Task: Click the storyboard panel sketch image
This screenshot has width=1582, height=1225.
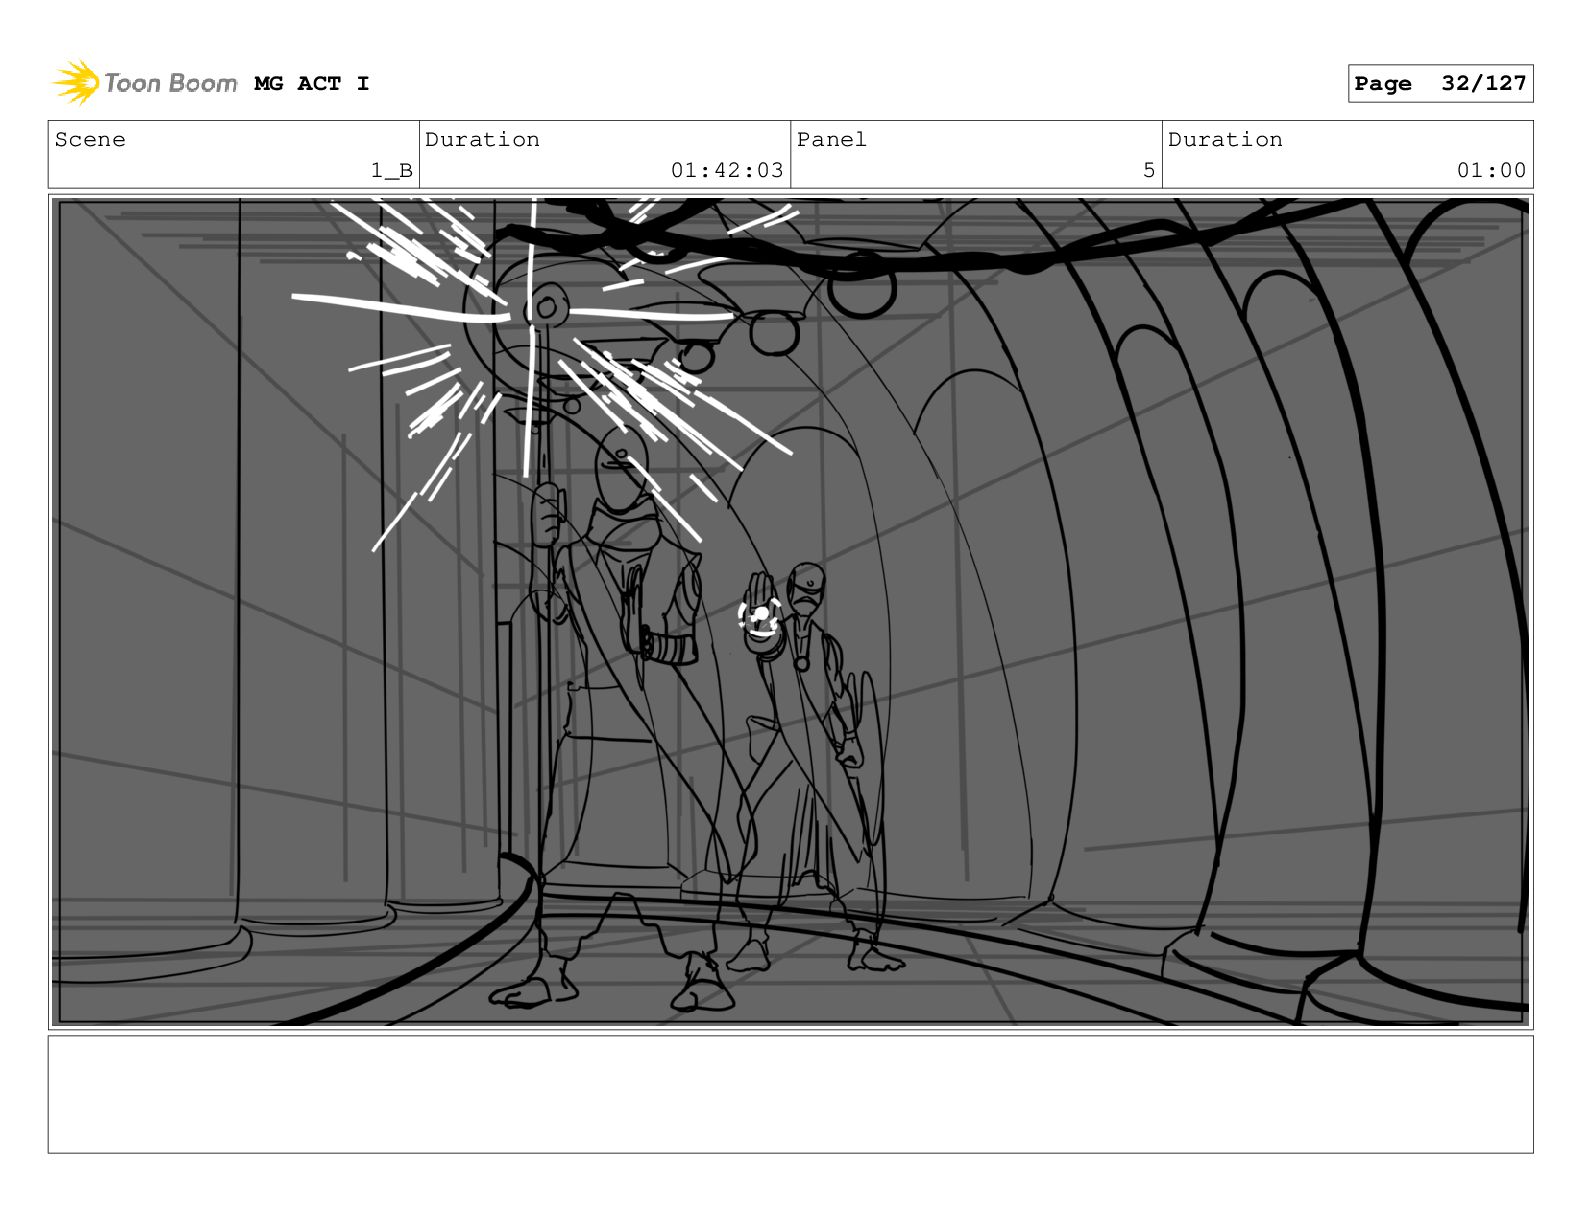Action: tap(790, 612)
